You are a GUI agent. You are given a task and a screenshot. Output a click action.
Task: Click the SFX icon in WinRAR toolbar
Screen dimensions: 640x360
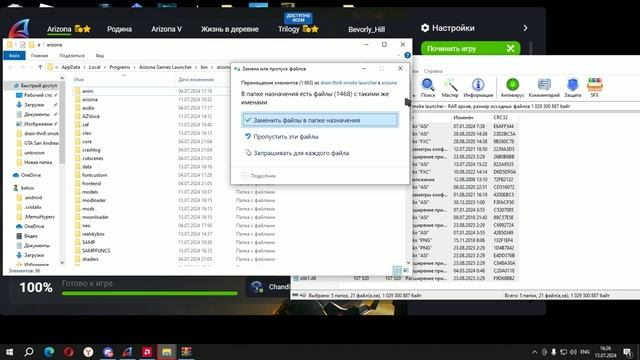click(595, 87)
